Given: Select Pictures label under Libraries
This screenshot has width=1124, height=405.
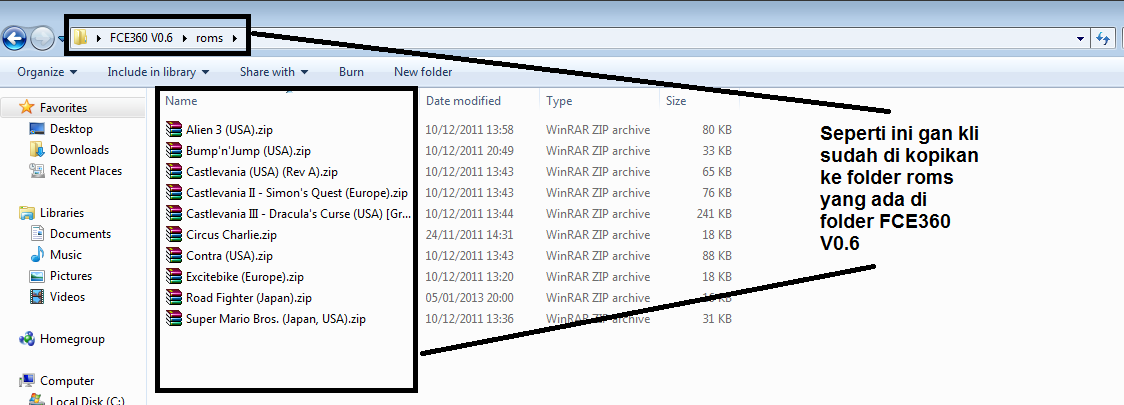Looking at the screenshot, I should (x=71, y=276).
